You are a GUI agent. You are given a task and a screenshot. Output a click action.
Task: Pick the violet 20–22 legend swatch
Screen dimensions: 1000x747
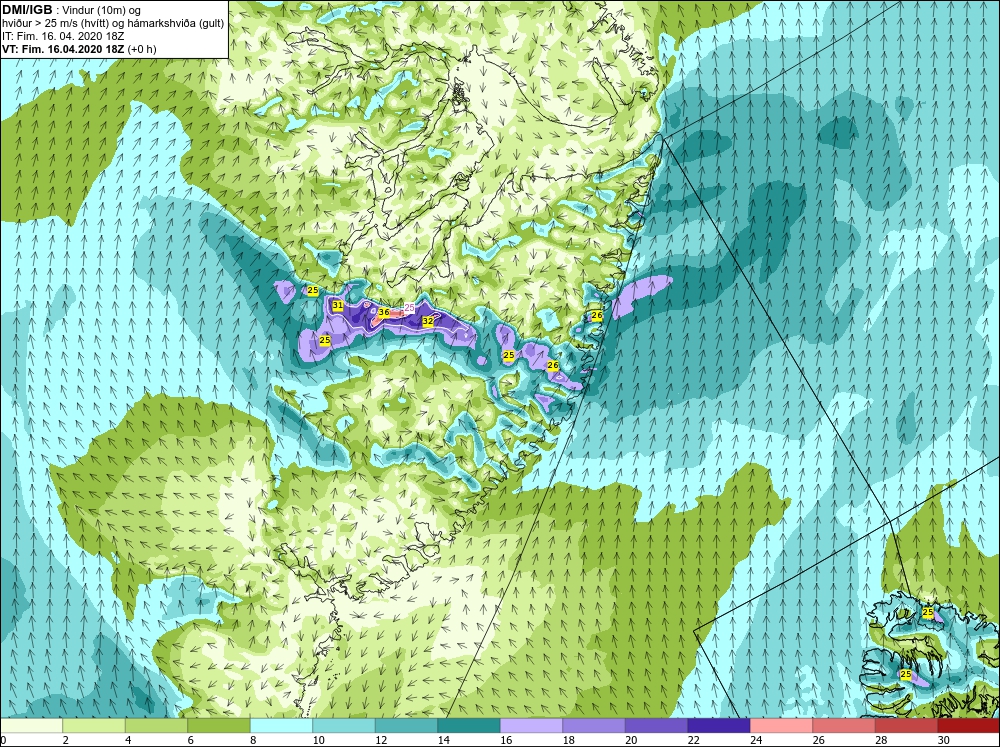[x=656, y=725]
